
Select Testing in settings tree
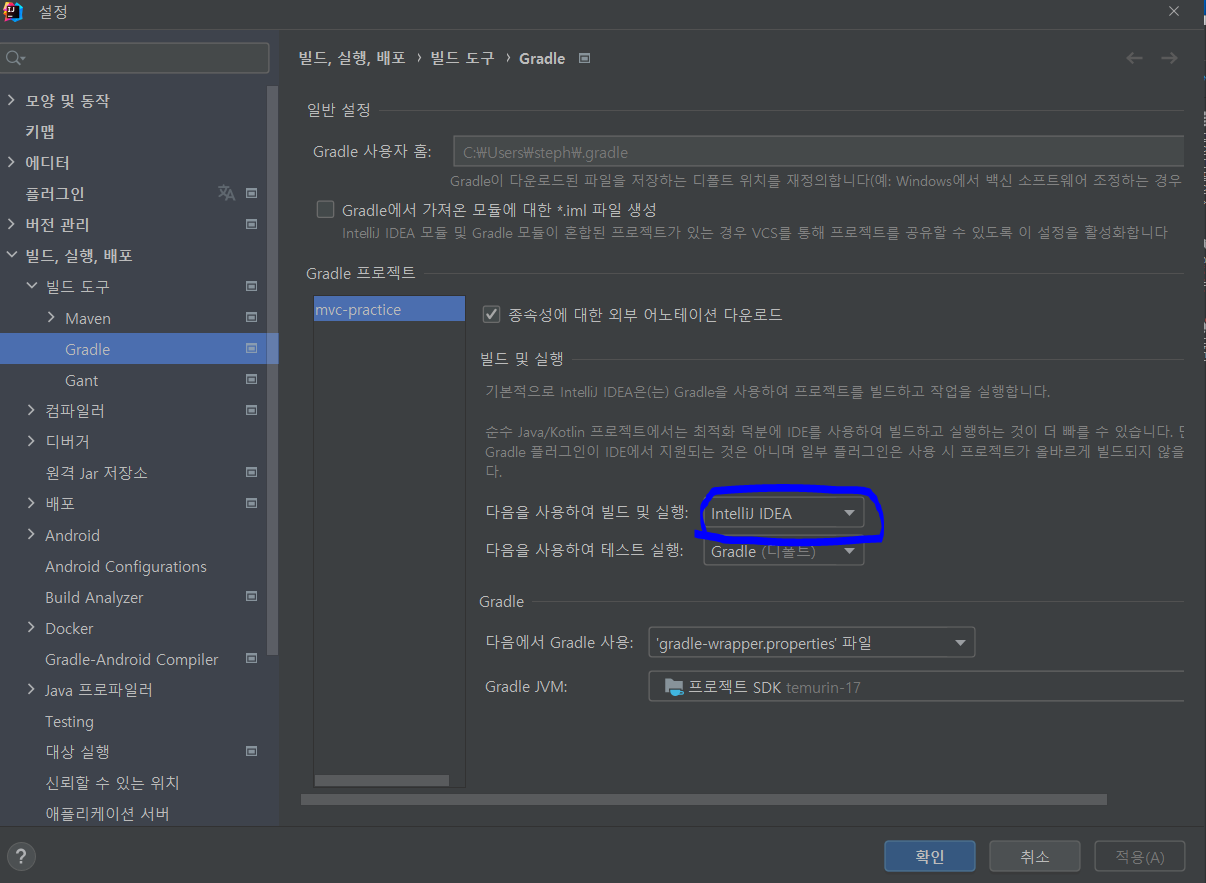point(69,721)
